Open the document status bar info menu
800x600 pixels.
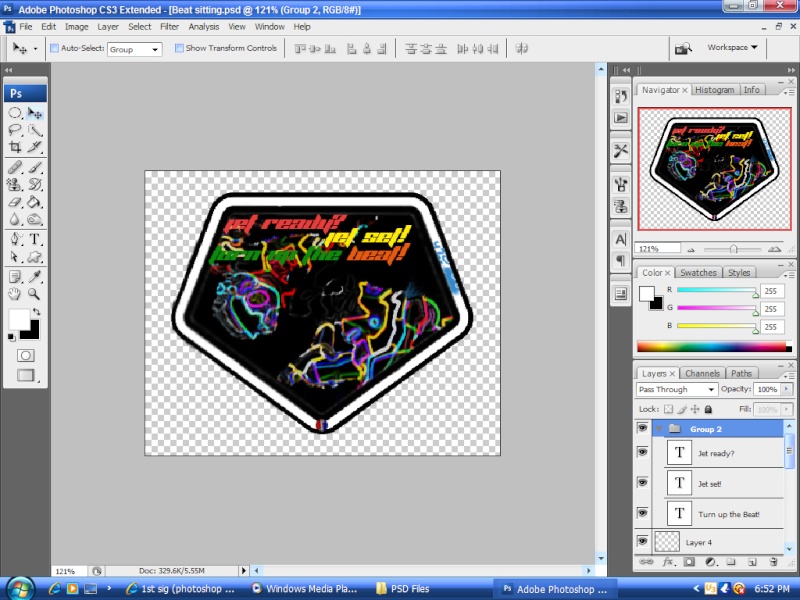(243, 570)
